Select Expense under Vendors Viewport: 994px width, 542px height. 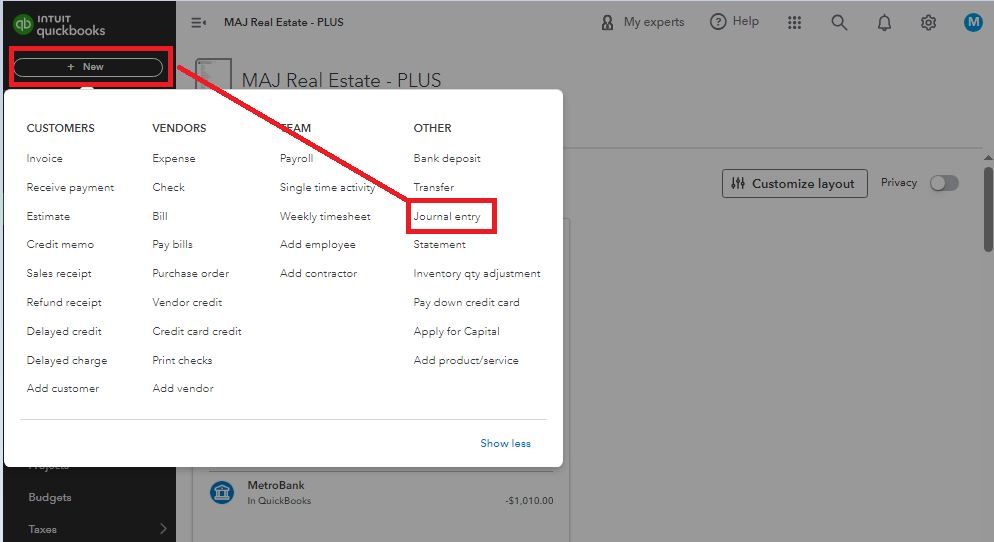(174, 158)
